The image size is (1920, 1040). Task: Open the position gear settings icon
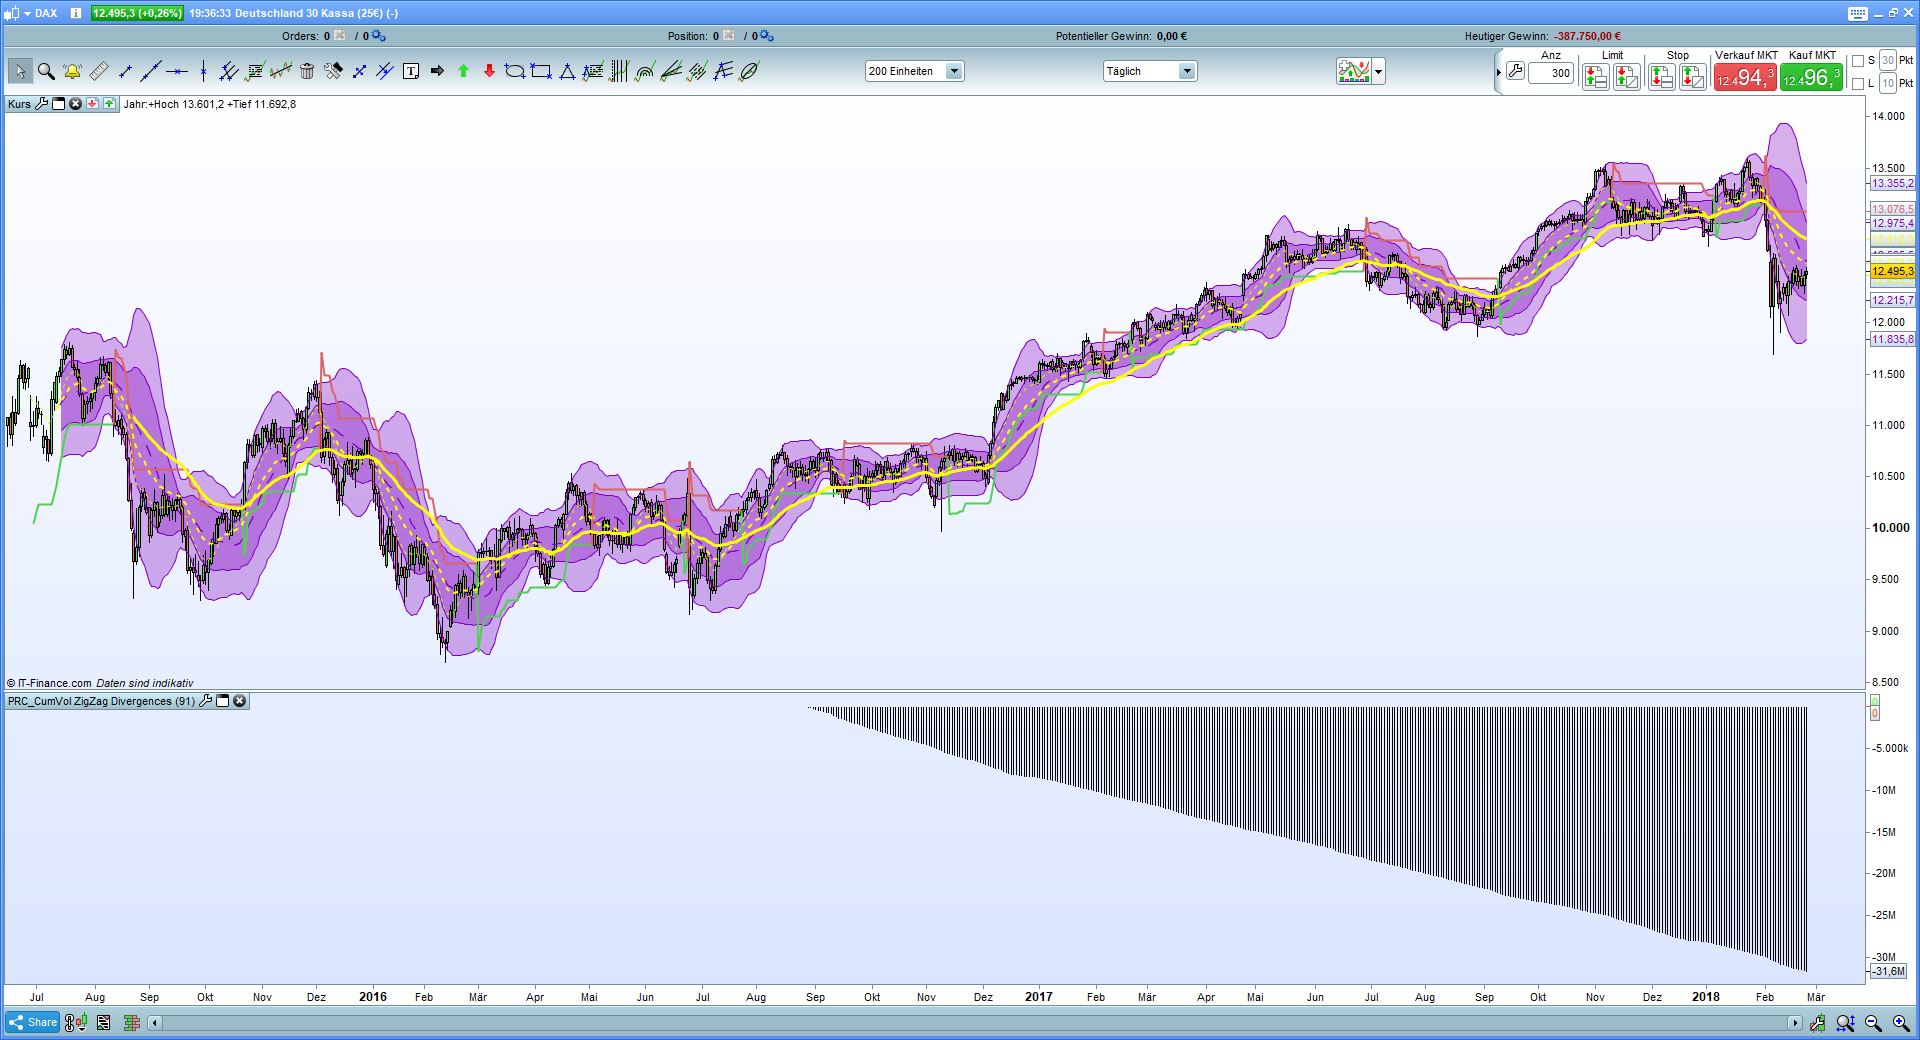point(766,36)
